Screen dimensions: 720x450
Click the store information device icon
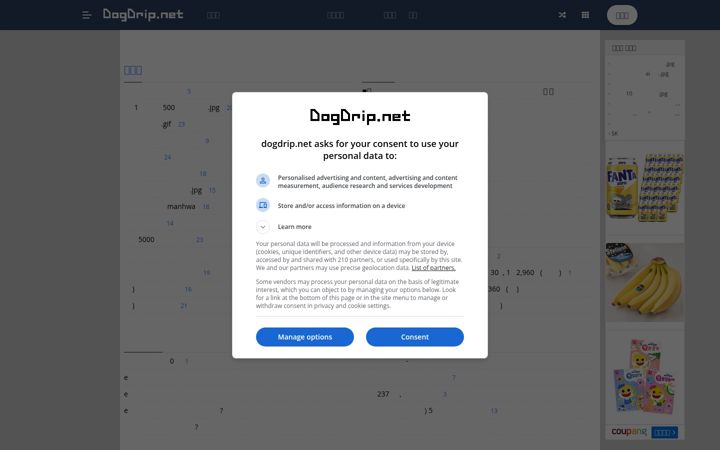[x=263, y=205]
